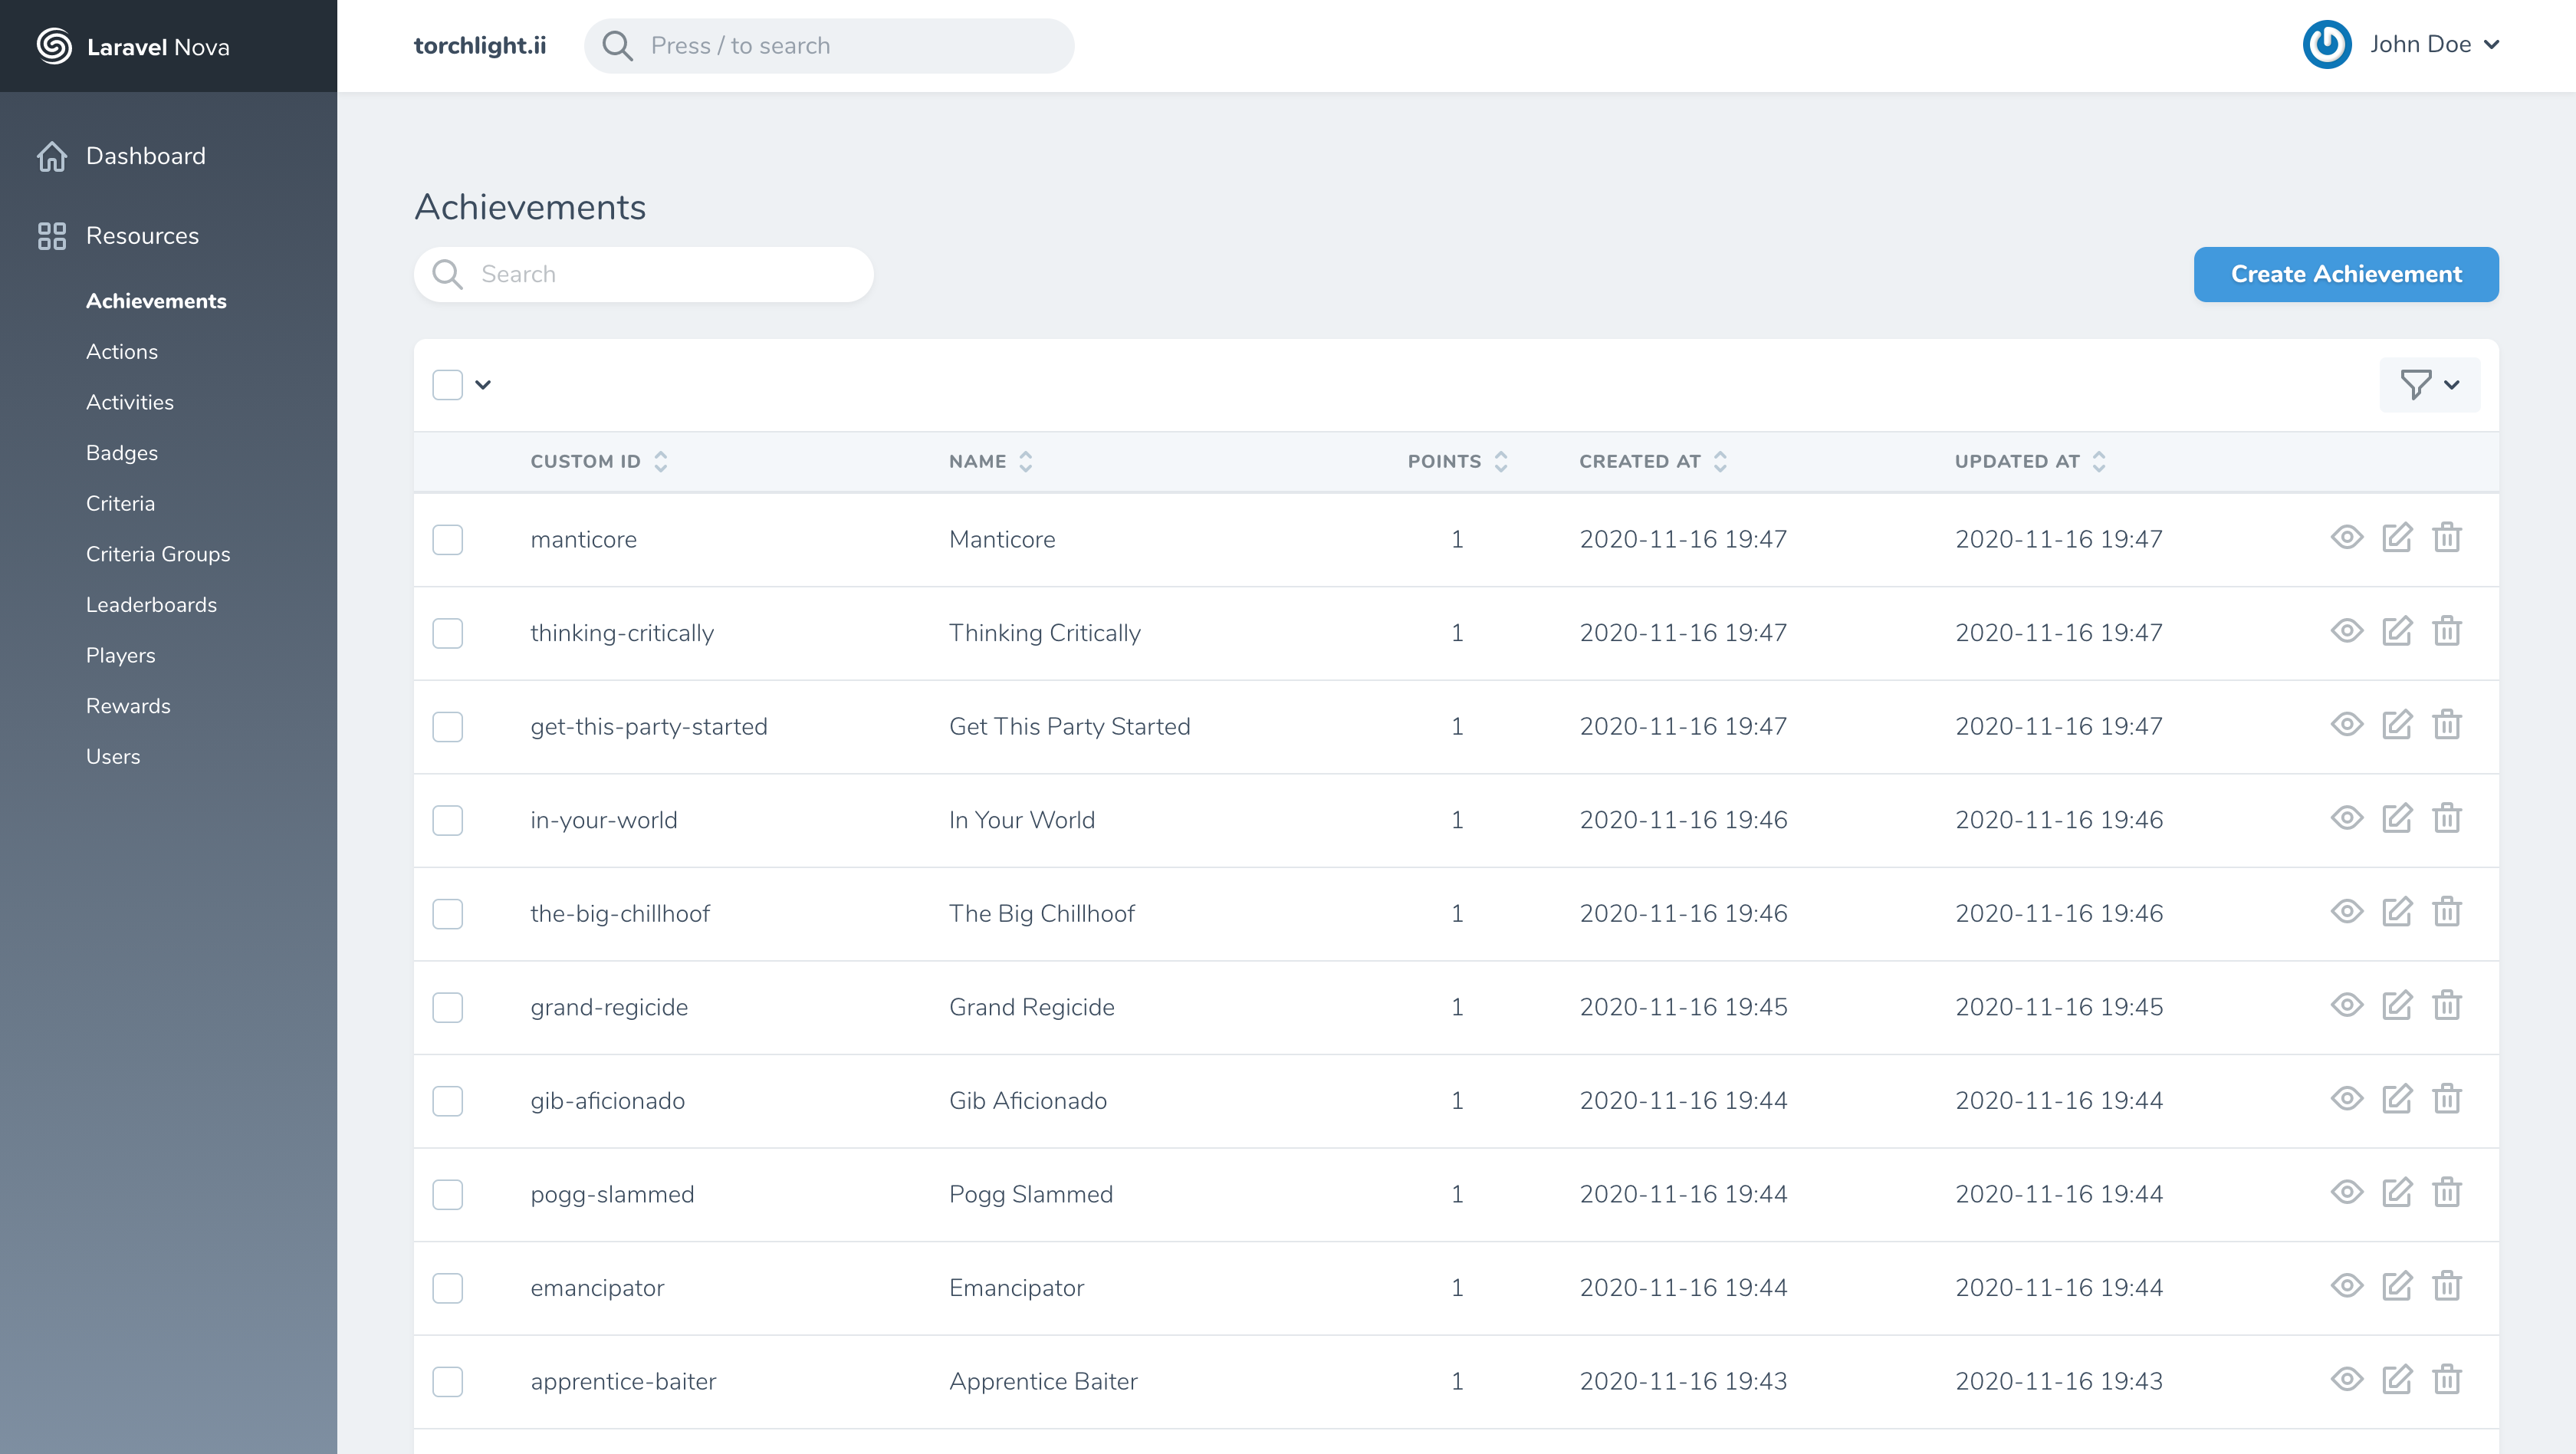Viewport: 2576px width, 1454px height.
Task: Open the select-all dropdown arrow
Action: click(x=483, y=385)
